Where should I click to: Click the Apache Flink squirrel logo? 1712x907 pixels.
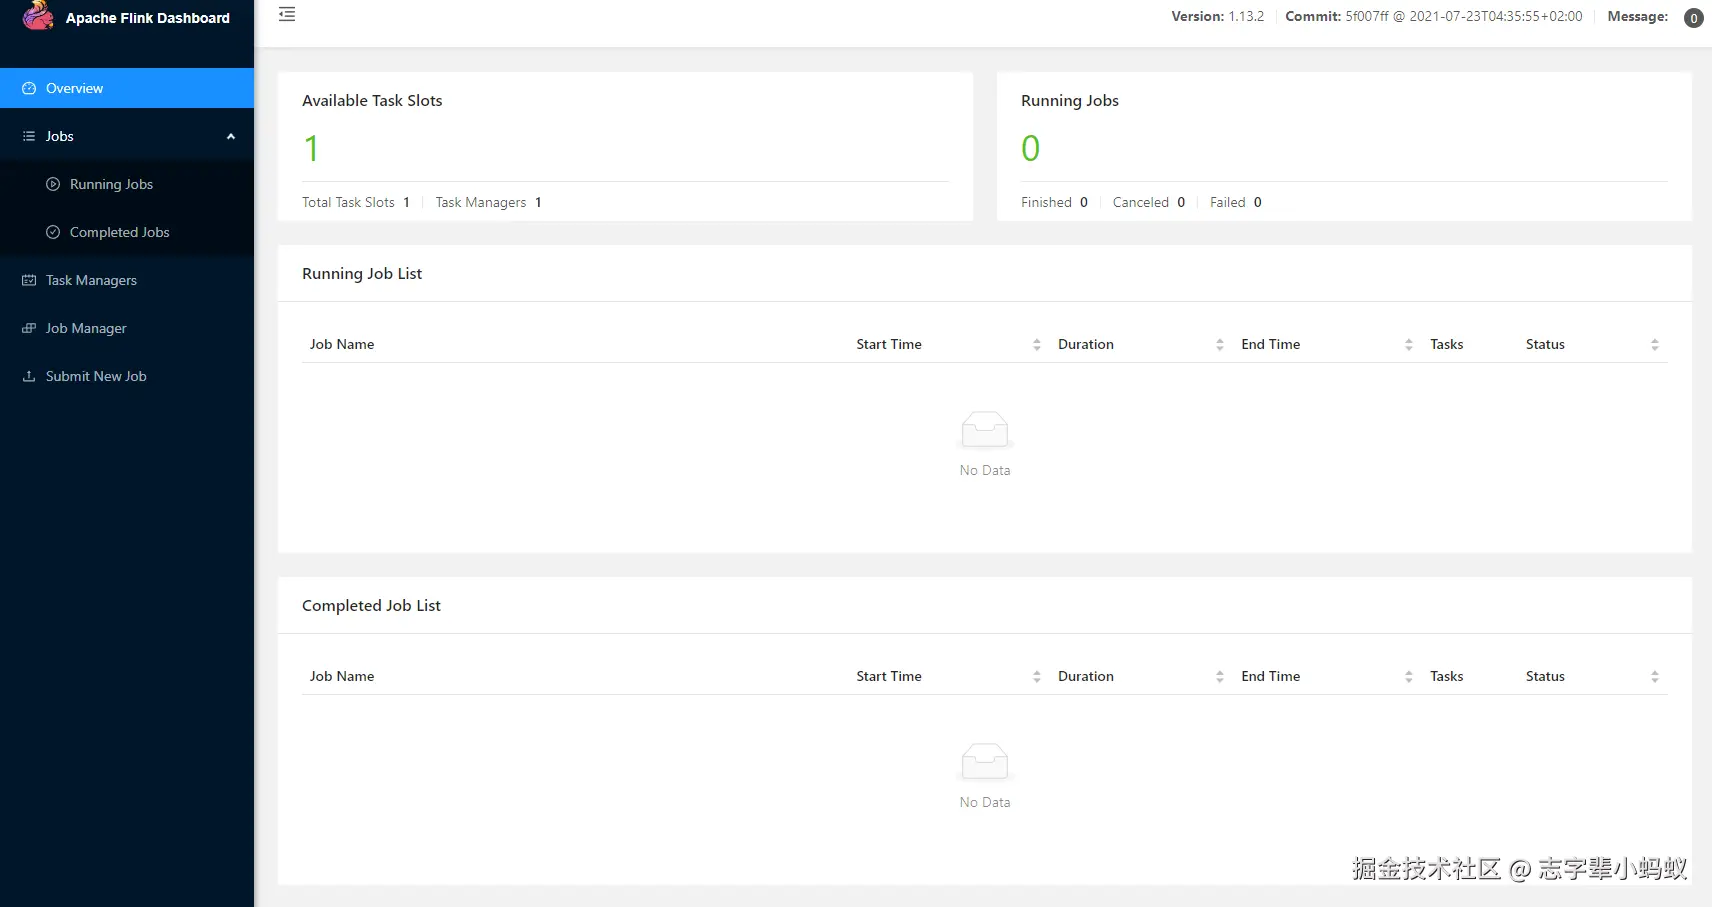[38, 16]
